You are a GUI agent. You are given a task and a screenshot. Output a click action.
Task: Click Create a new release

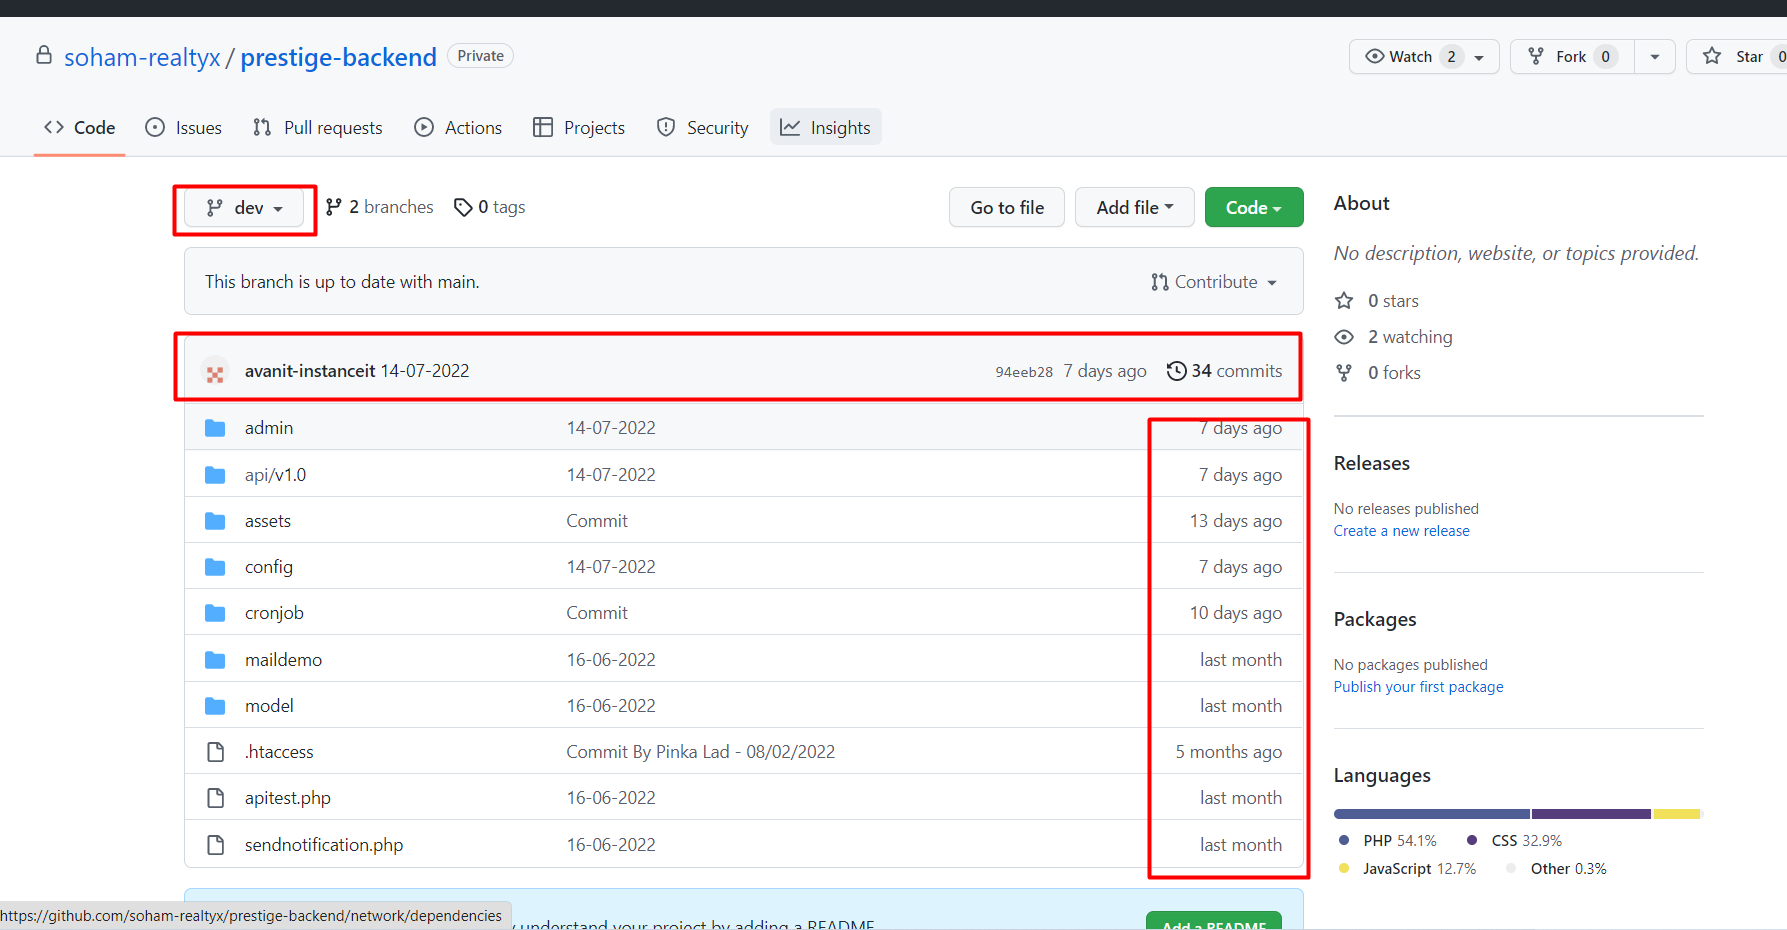1402,531
